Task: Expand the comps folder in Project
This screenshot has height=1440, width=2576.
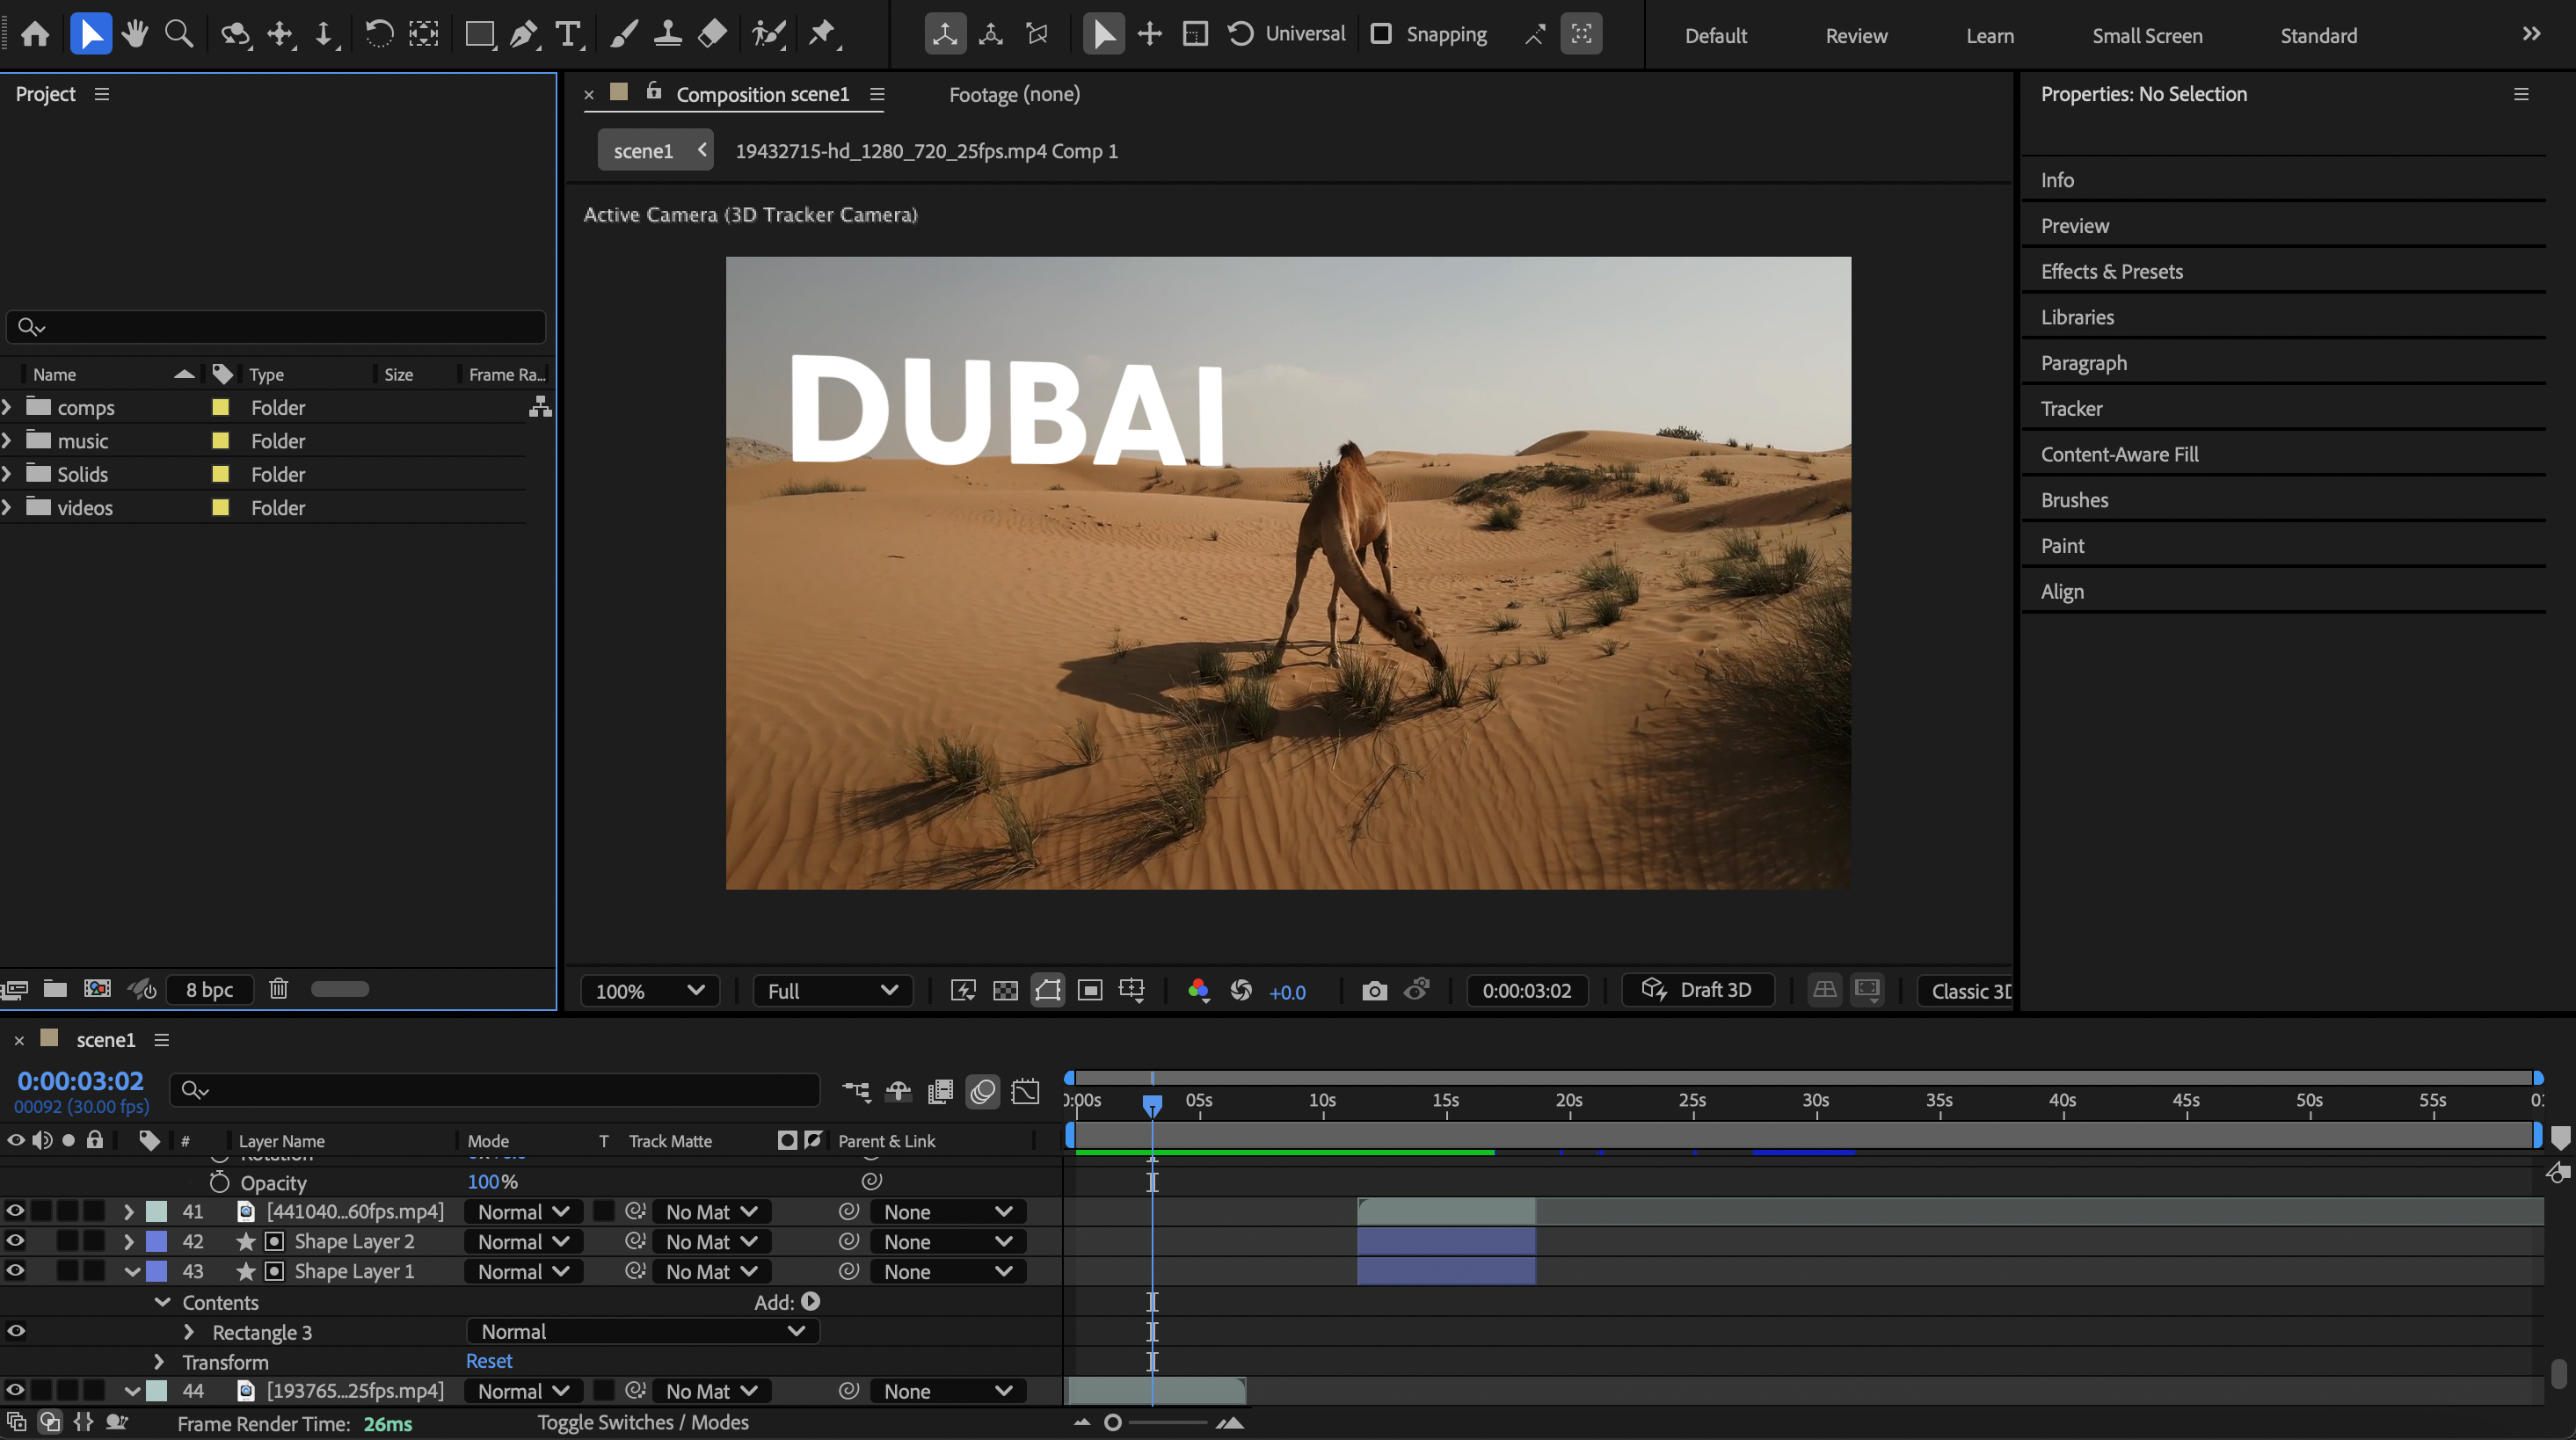Action: tap(8, 407)
